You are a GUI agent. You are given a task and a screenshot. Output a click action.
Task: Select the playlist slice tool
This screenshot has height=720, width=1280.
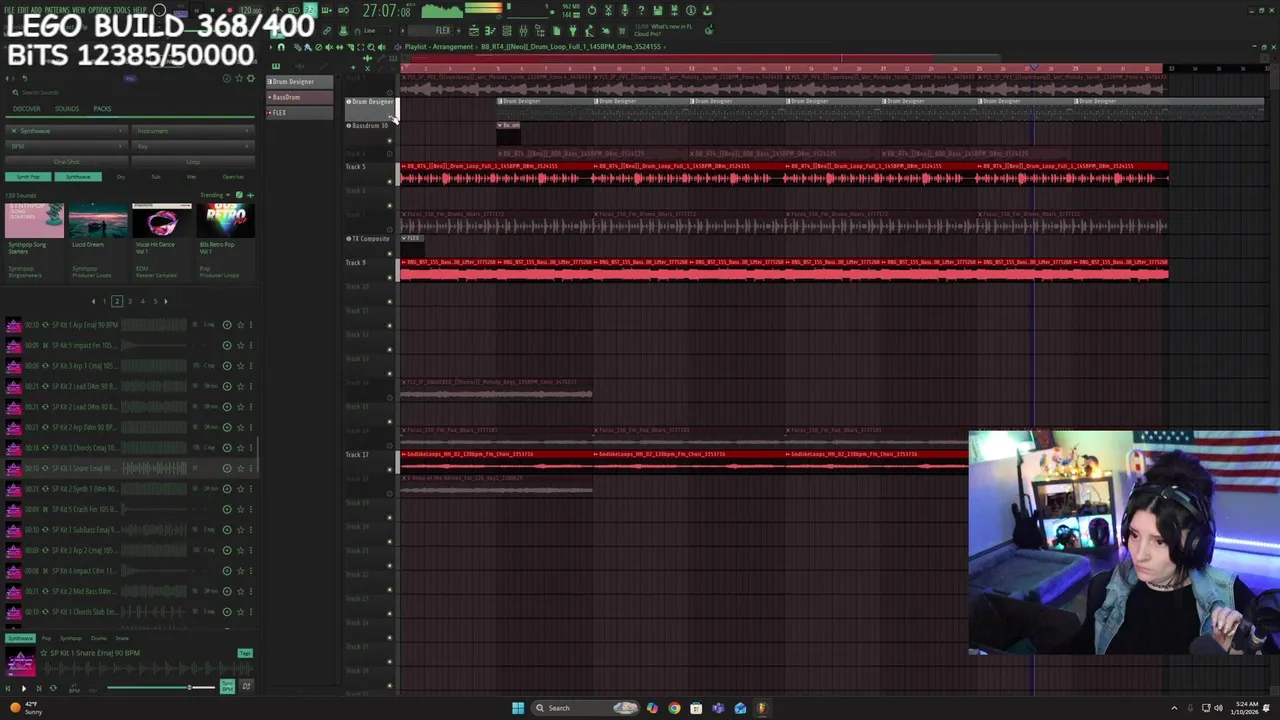pos(351,47)
